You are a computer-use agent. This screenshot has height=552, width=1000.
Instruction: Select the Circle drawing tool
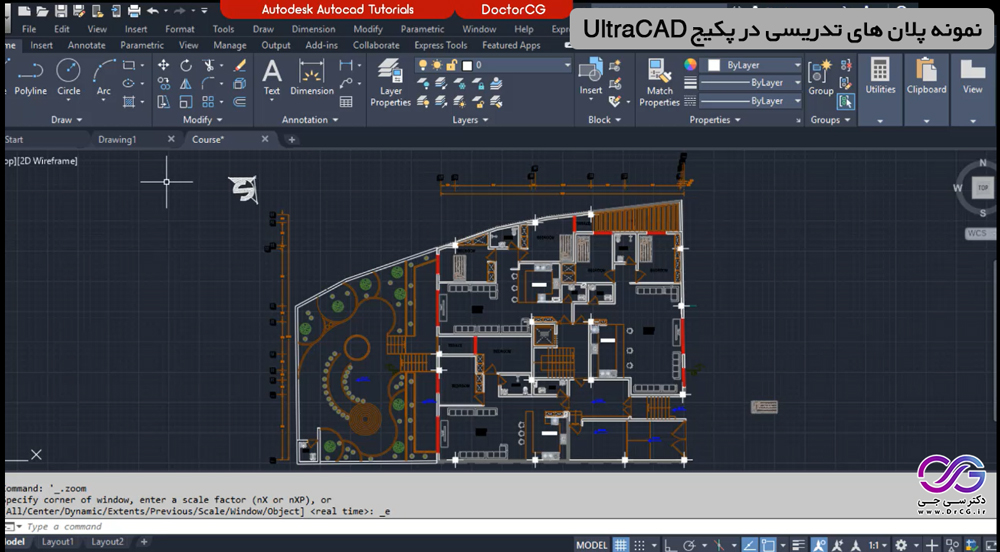pos(68,77)
